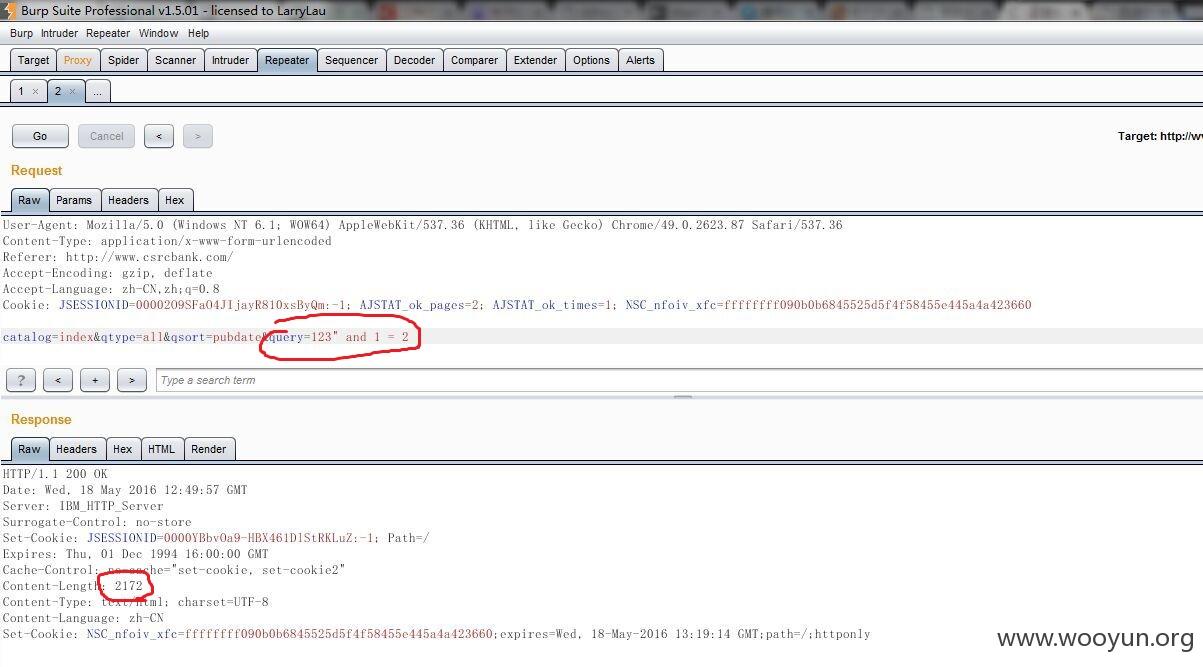Switch to the Options tab
The image size is (1203, 667).
pos(592,60)
